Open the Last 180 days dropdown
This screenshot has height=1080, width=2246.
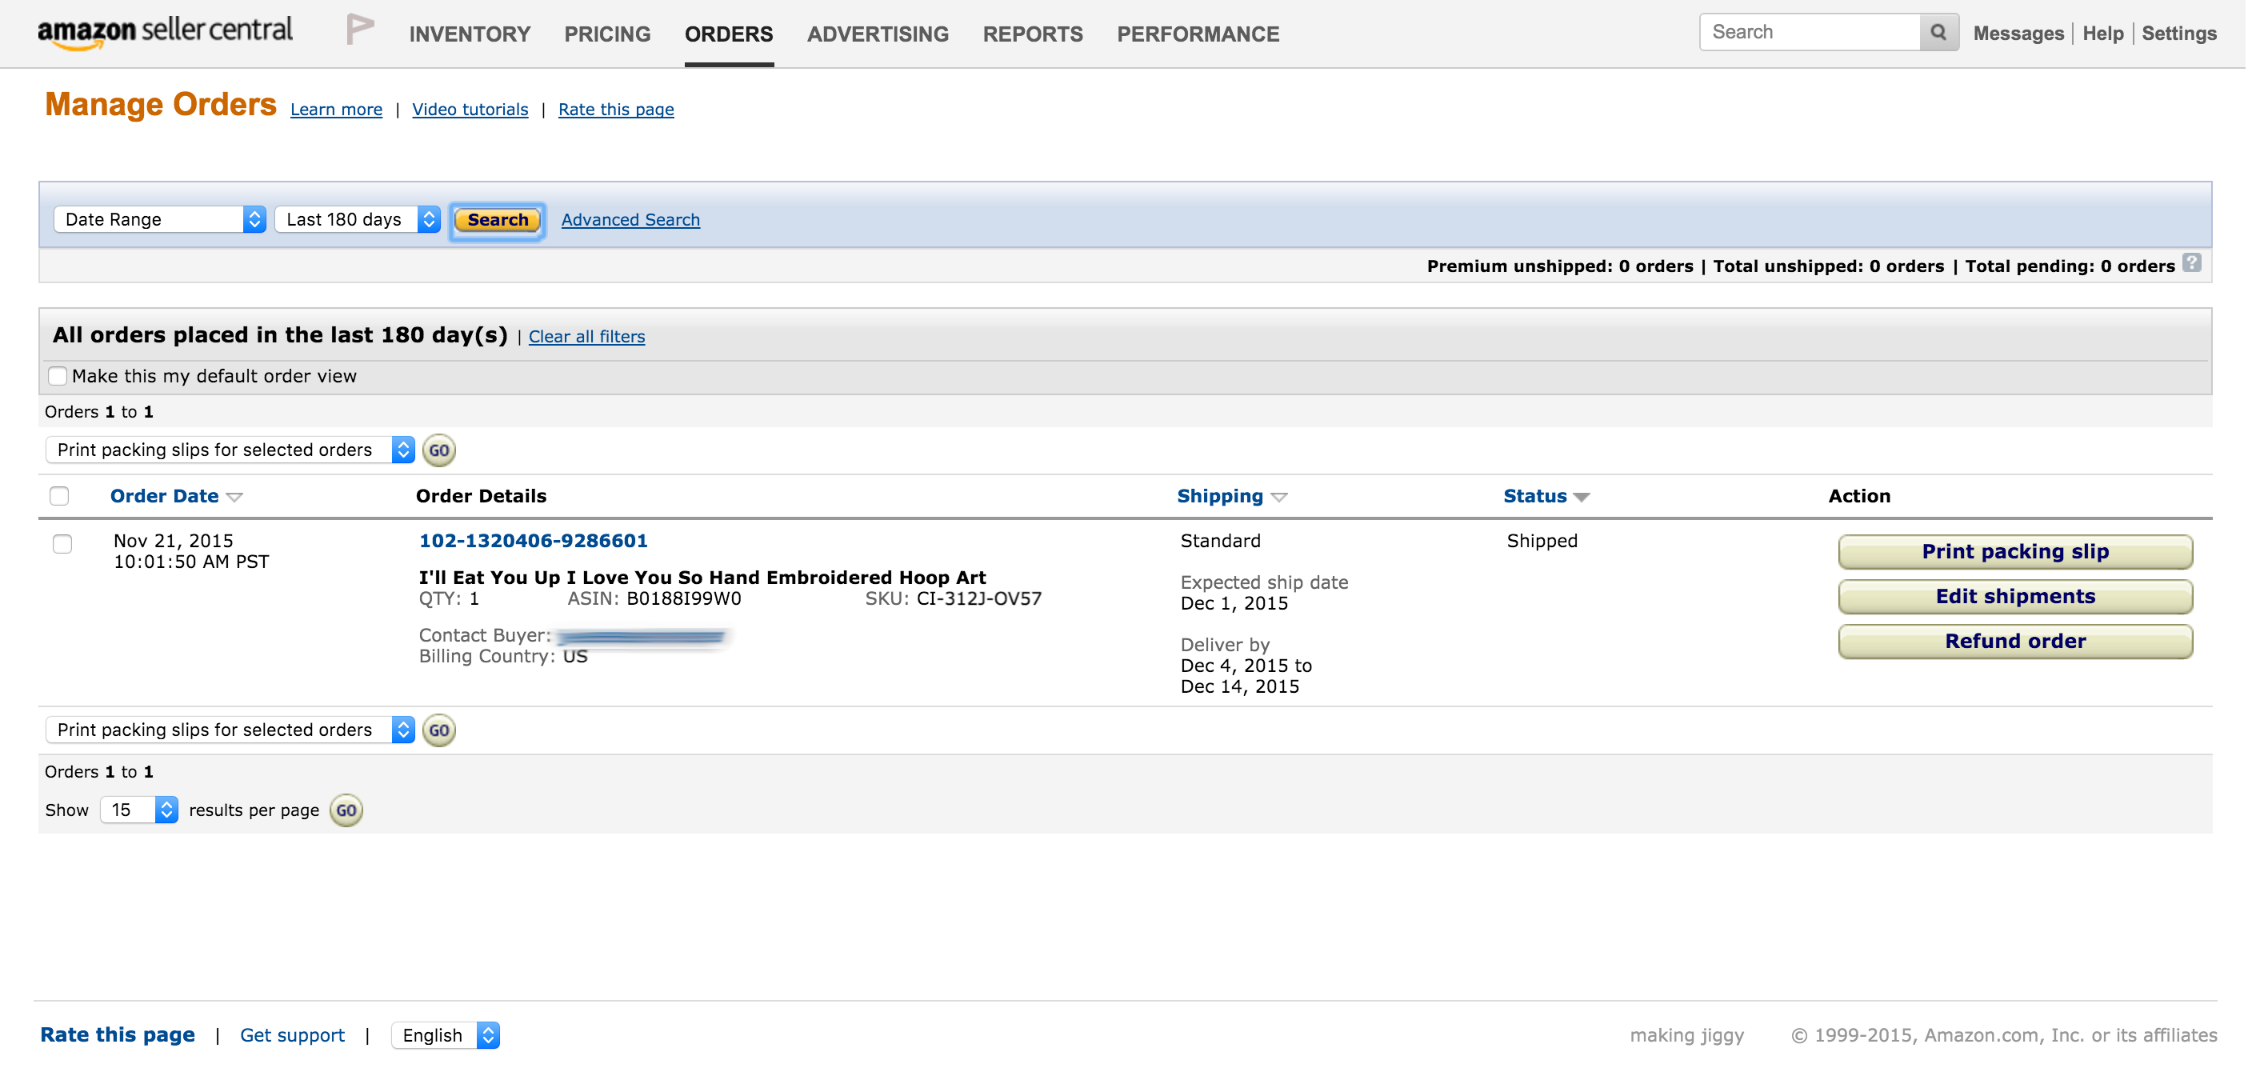[357, 219]
